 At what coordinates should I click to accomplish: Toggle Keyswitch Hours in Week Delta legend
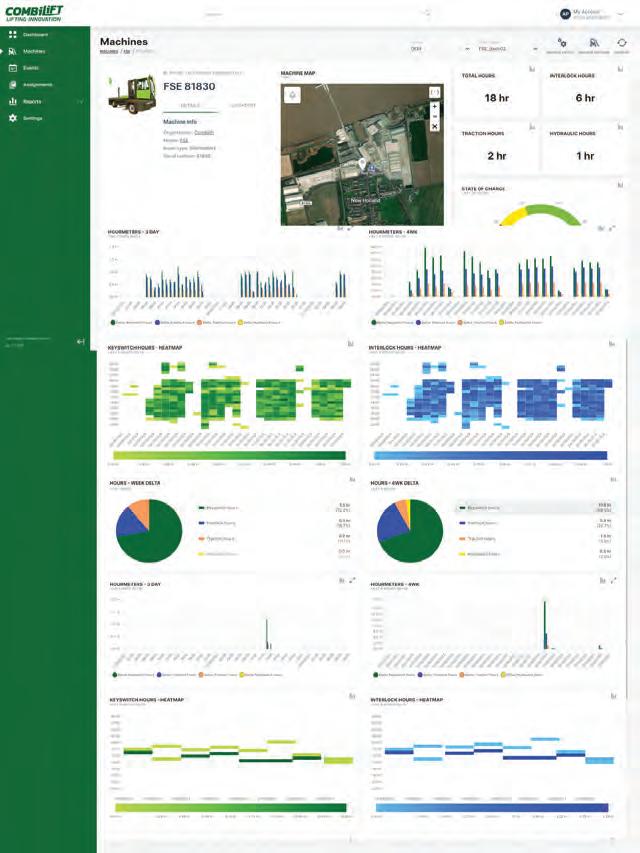pos(218,508)
